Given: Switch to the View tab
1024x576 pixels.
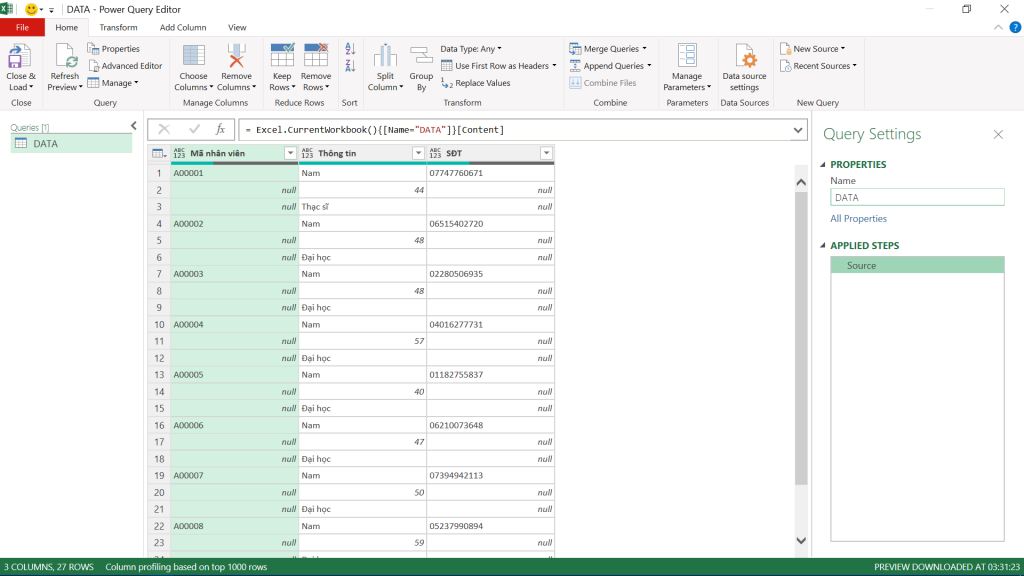Looking at the screenshot, I should (237, 27).
